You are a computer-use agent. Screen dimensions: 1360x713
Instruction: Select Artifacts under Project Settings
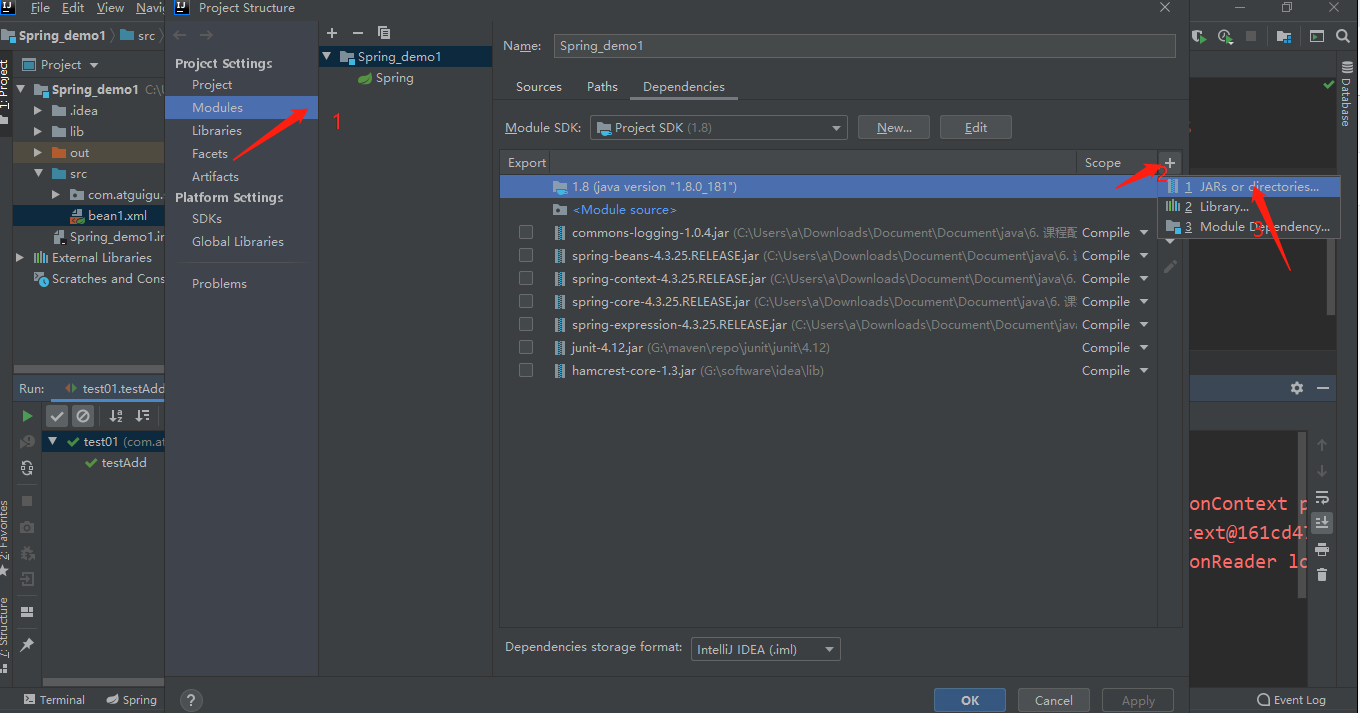pos(216,176)
